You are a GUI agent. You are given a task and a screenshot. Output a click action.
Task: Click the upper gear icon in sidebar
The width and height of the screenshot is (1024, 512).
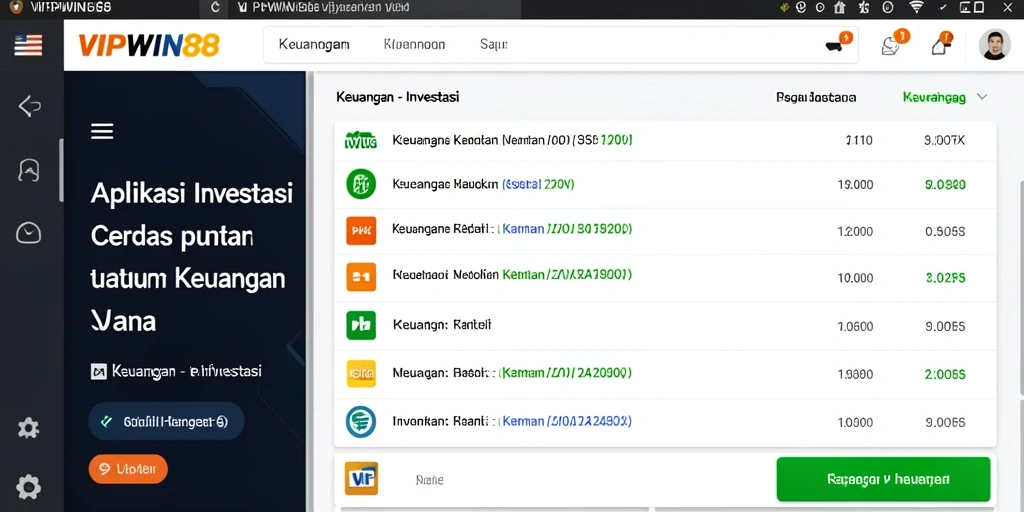28,428
